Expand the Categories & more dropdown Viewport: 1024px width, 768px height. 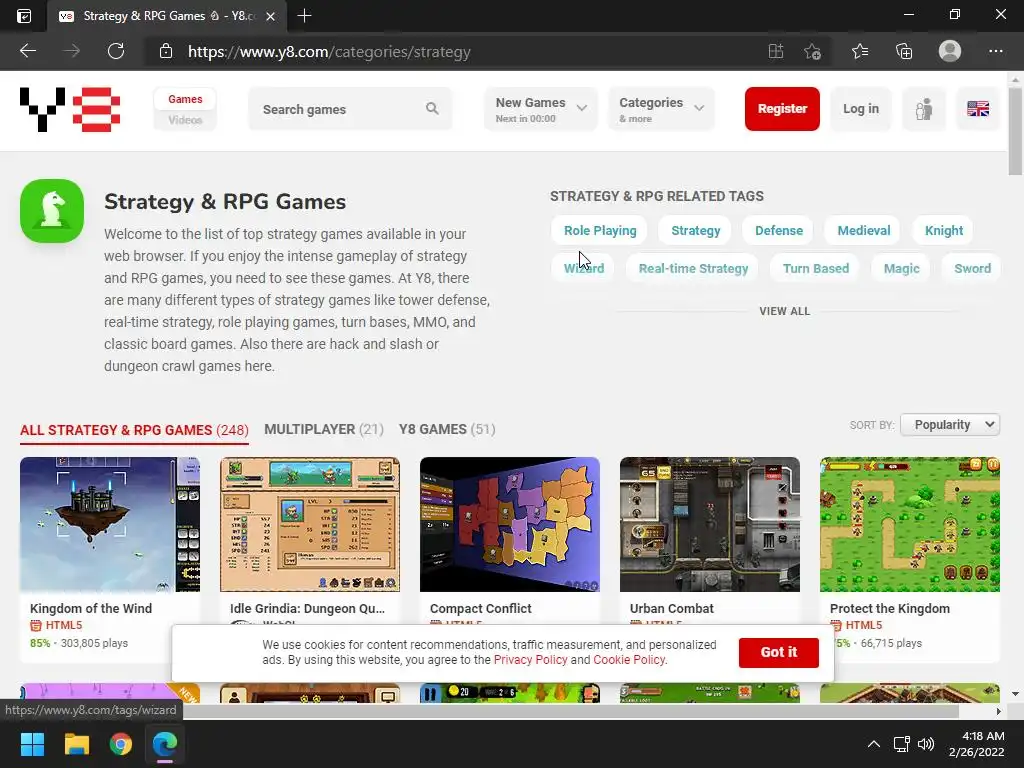[661, 109]
